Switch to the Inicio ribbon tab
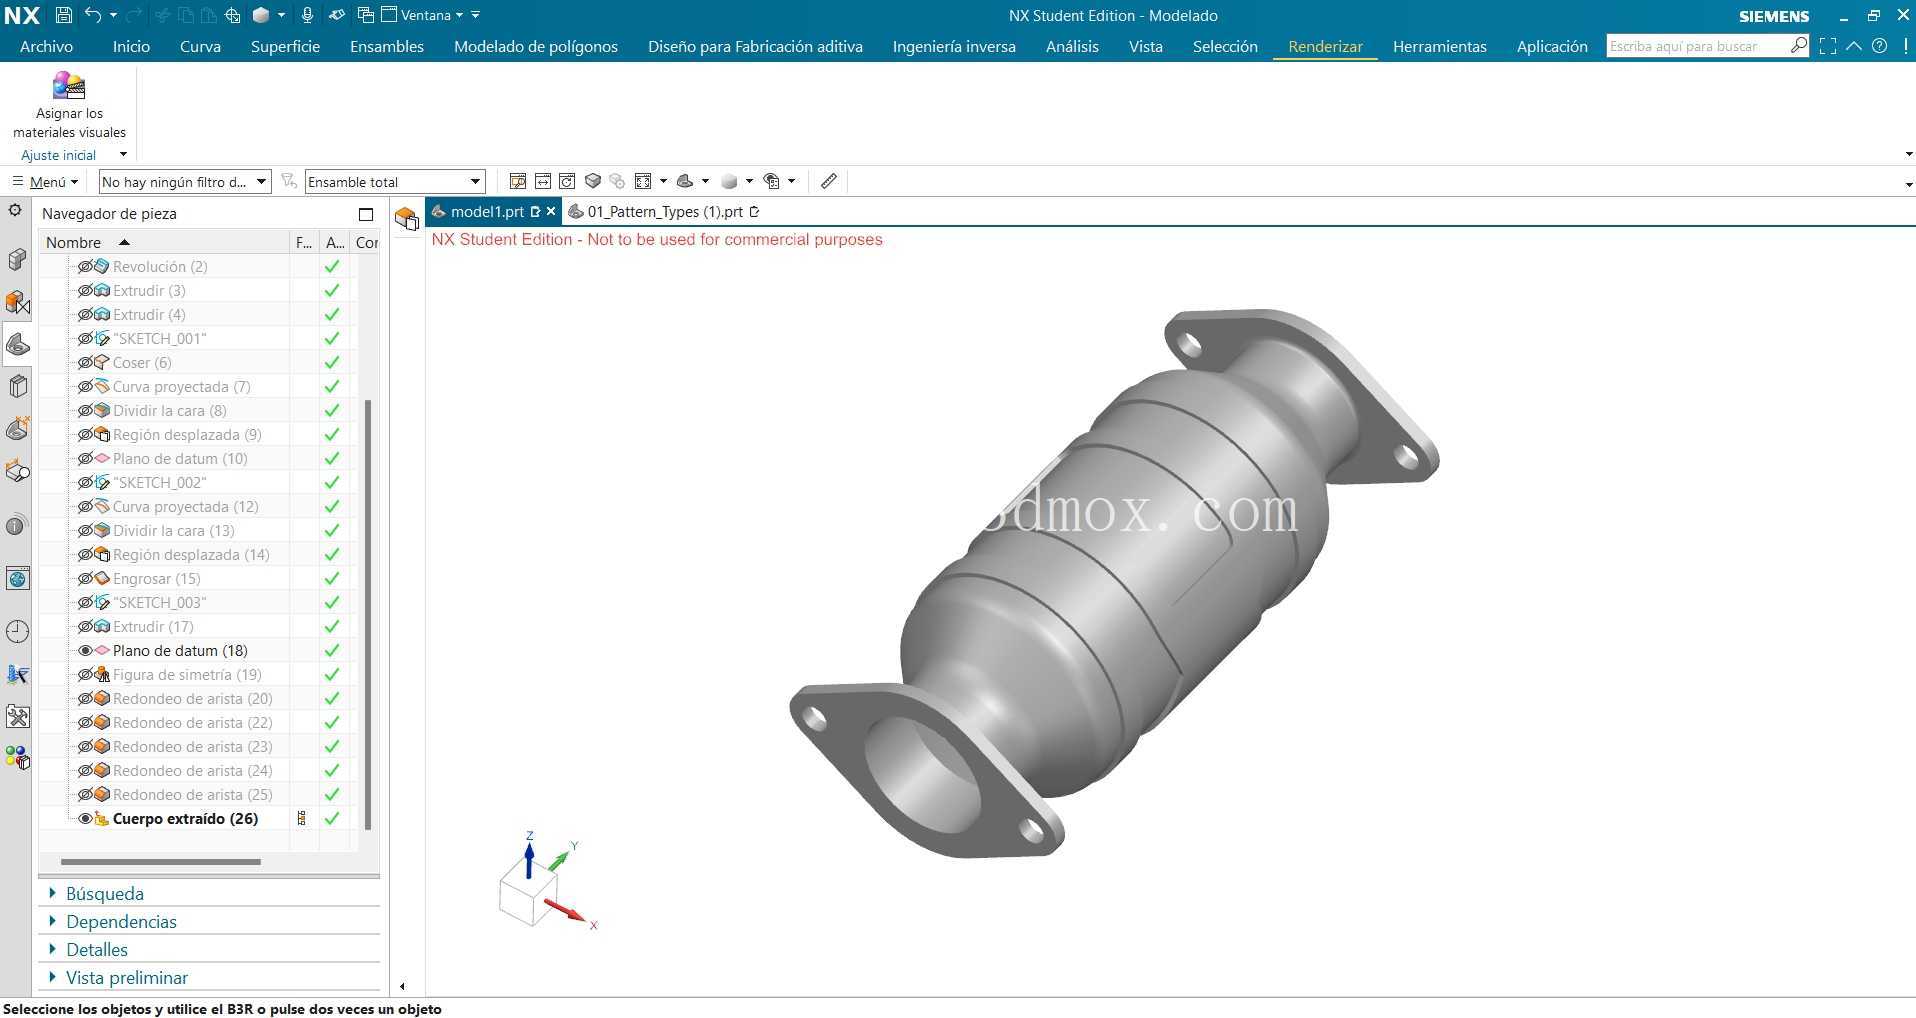Image resolution: width=1916 pixels, height=1018 pixels. tap(131, 46)
